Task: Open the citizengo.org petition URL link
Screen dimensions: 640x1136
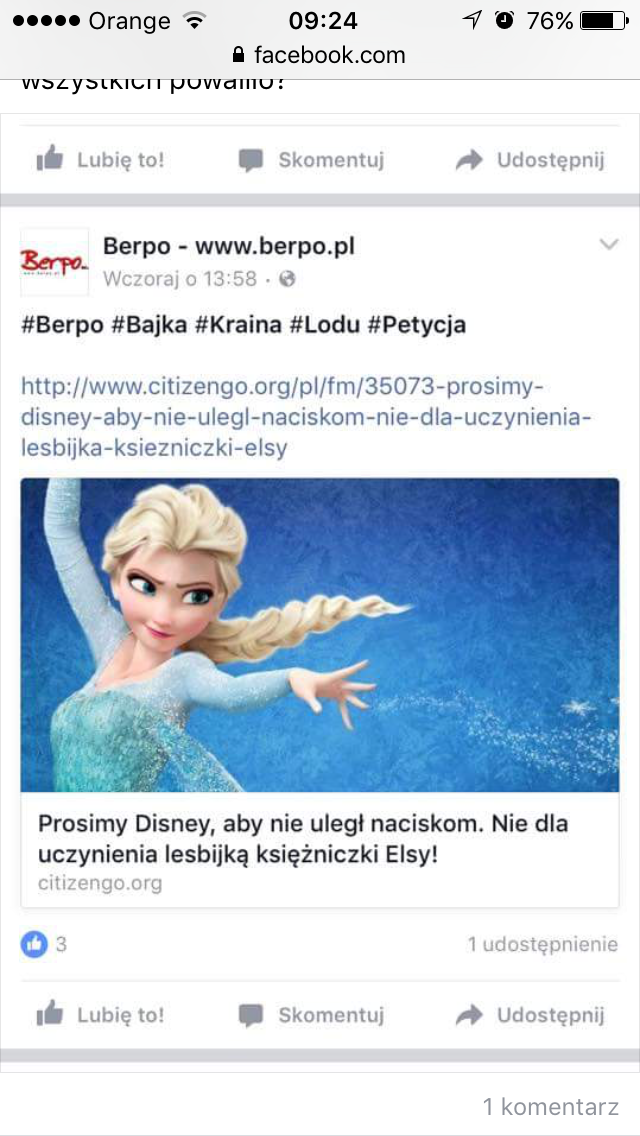Action: point(306,417)
